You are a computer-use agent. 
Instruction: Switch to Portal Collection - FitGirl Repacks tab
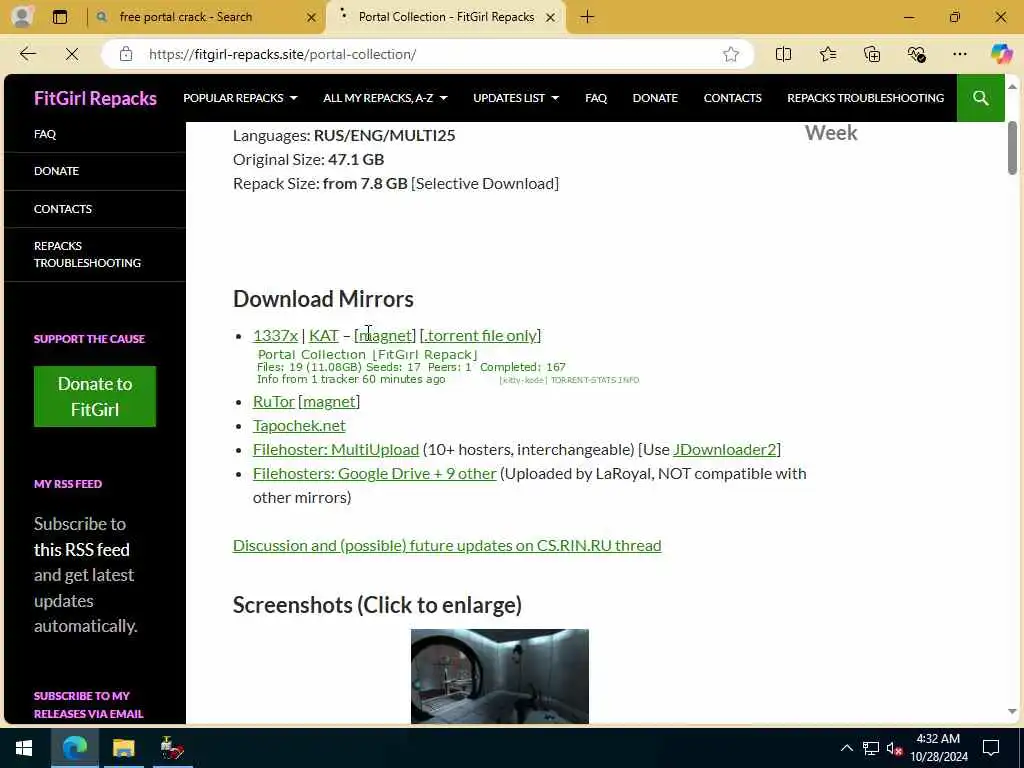click(446, 17)
